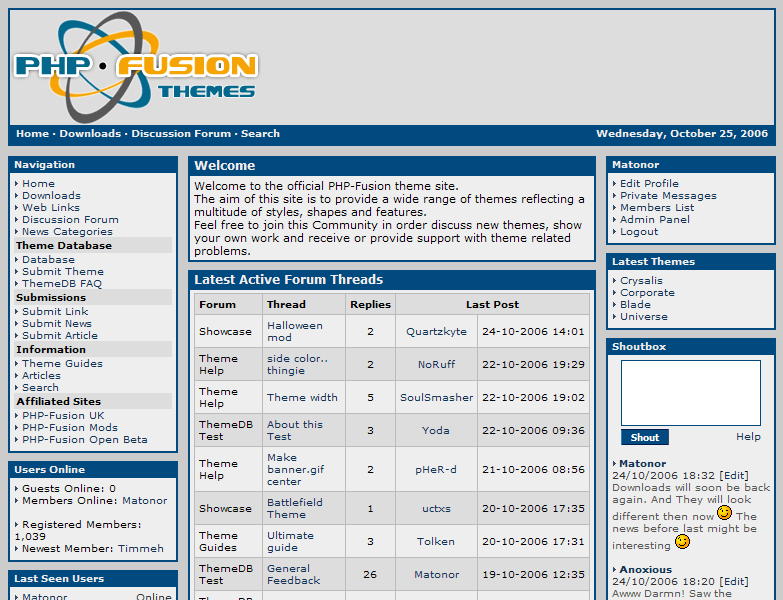Click the smiley emoticon after 'interesting'
The width and height of the screenshot is (783, 600).
click(x=682, y=542)
